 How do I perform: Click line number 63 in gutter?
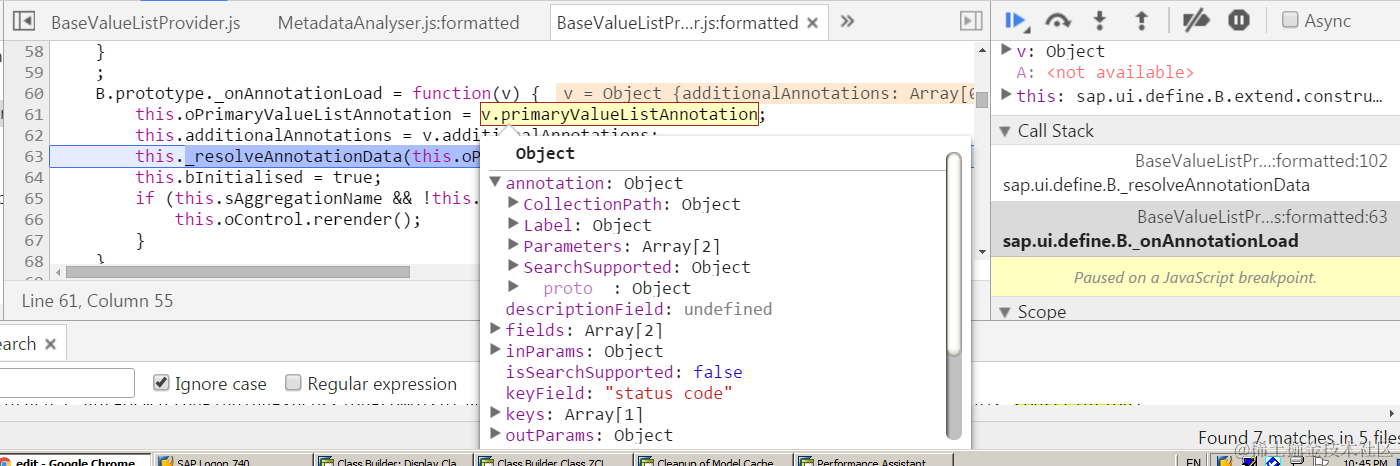tap(34, 156)
